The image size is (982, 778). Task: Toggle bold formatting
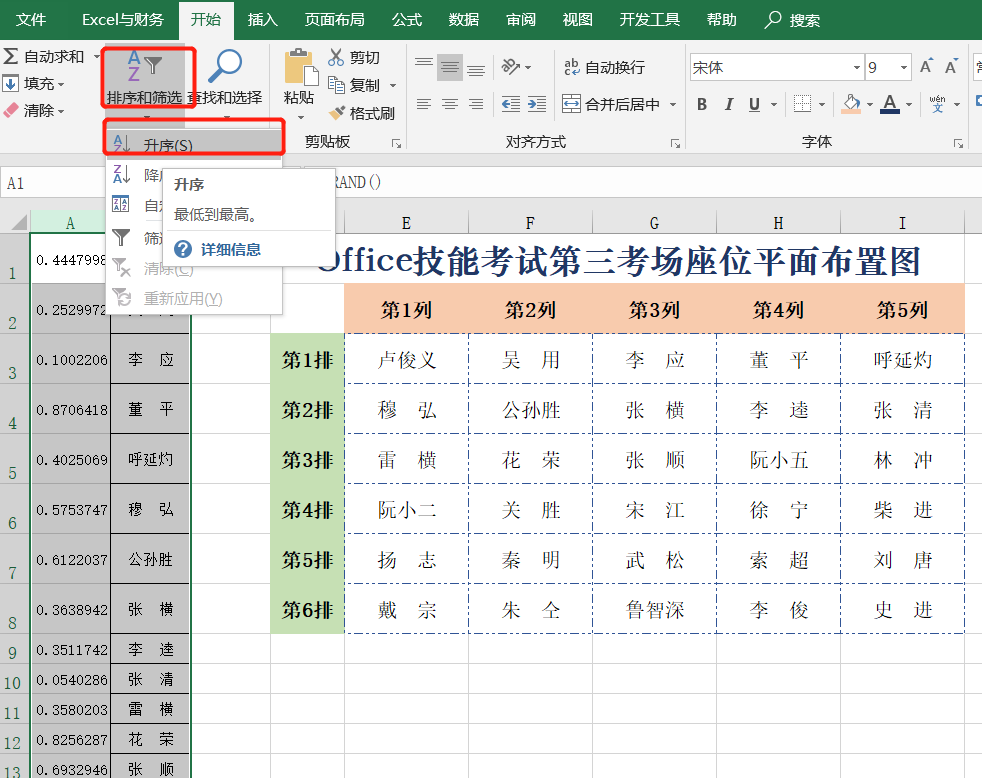702,104
